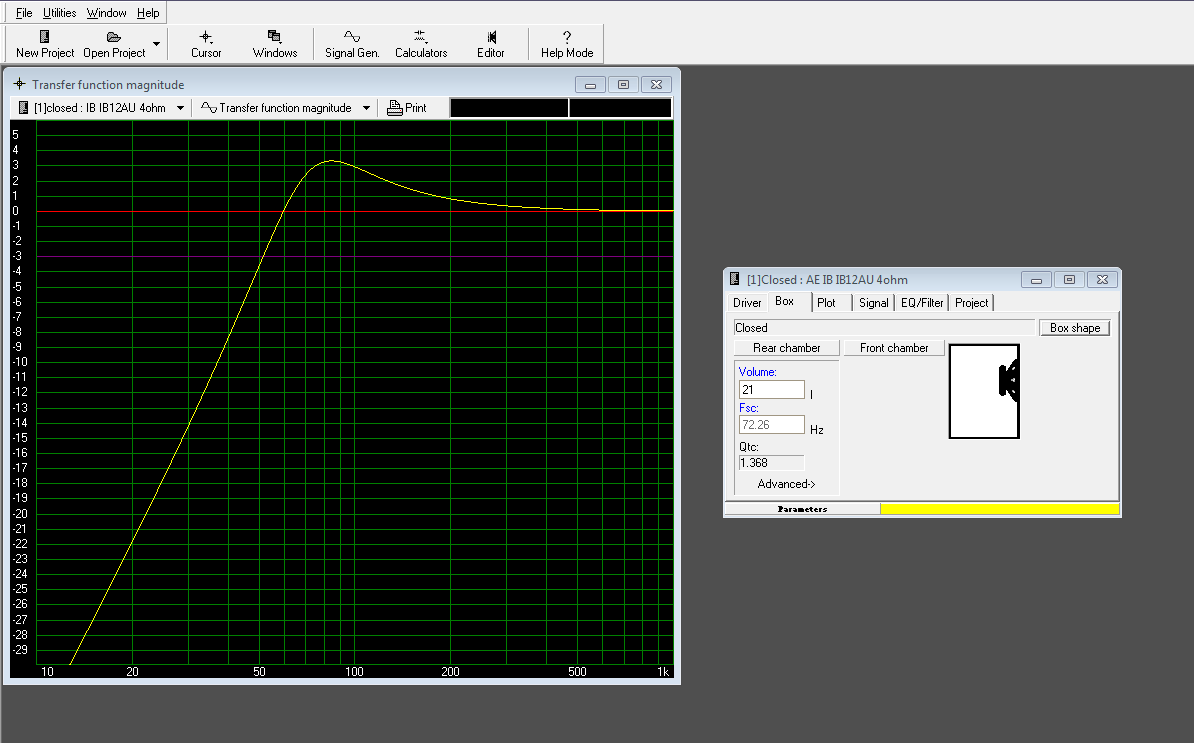Select the Front chamber button
1194x743 pixels.
click(894, 348)
